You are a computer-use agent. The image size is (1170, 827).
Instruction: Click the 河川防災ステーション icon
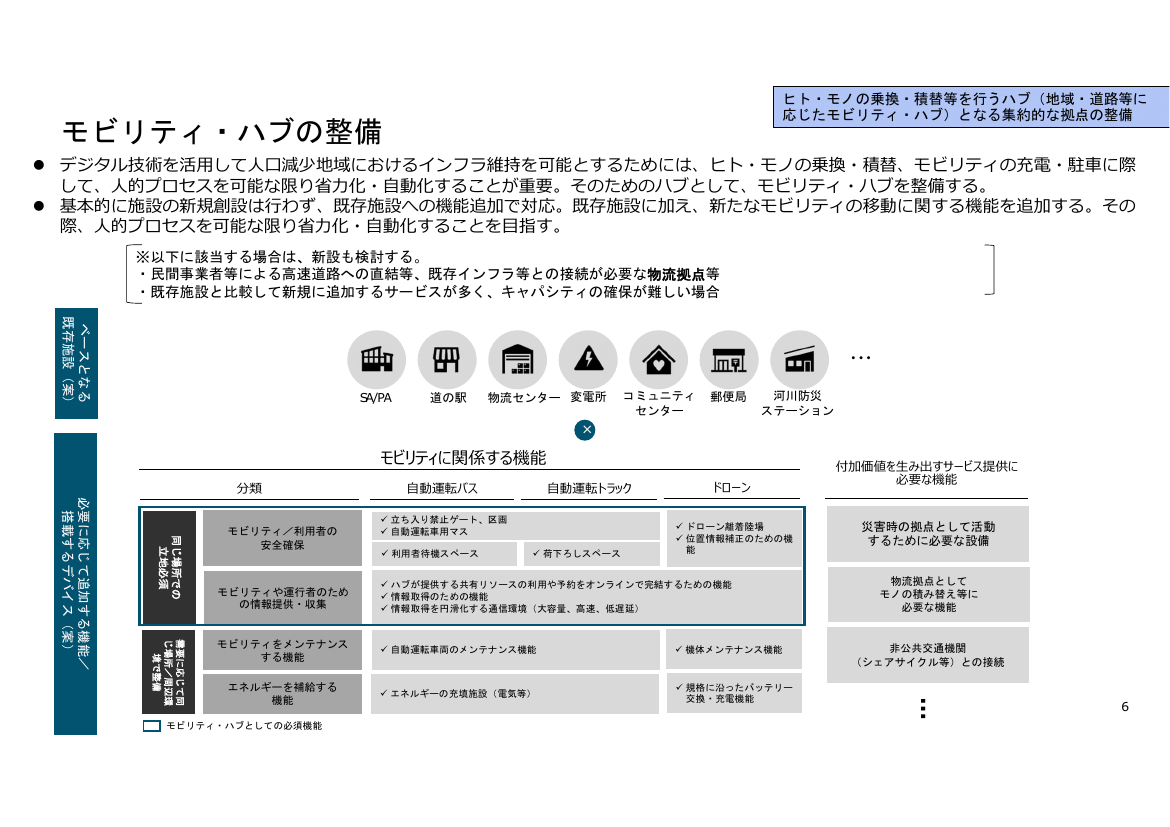(x=799, y=360)
